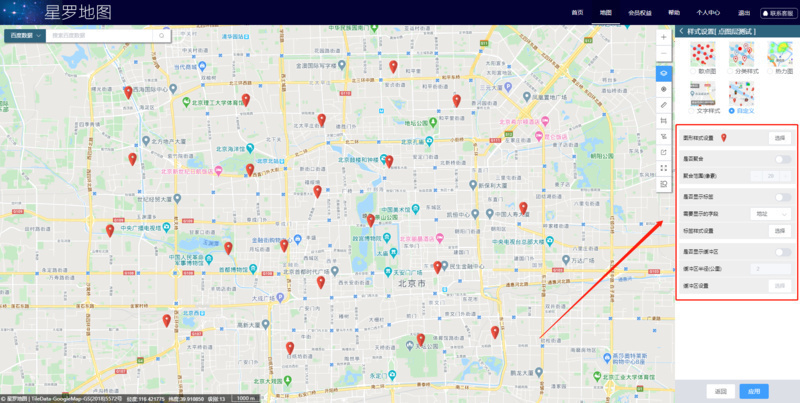This screenshot has height=403, width=800.
Task: Click the 经度 116.421775 readout in status bar
Action: point(146,399)
